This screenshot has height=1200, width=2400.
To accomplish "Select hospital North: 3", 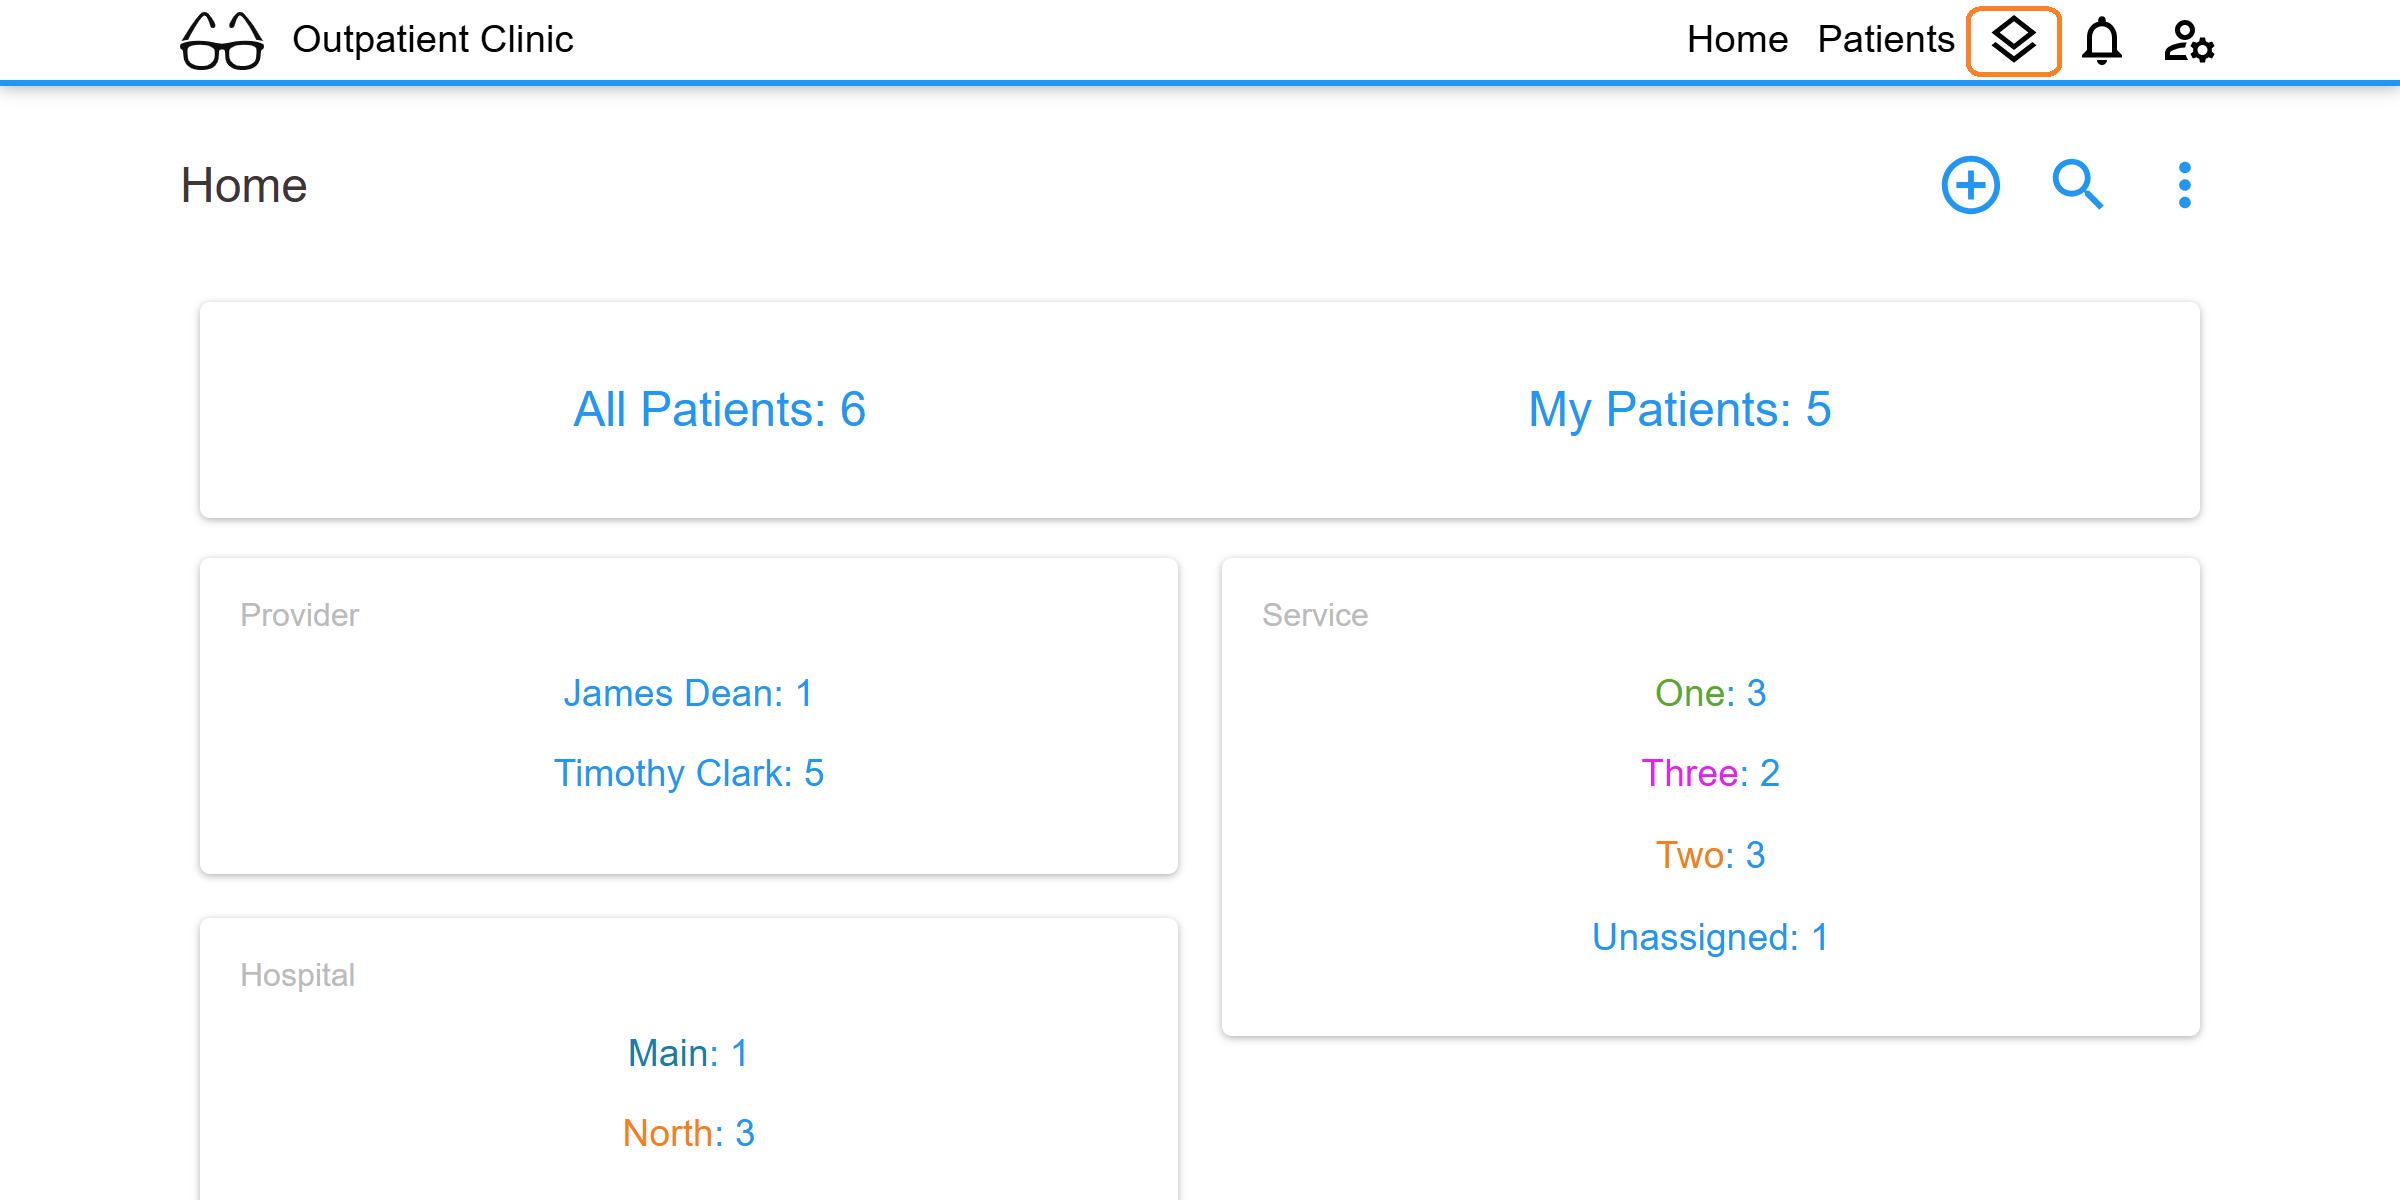I will click(x=688, y=1133).
